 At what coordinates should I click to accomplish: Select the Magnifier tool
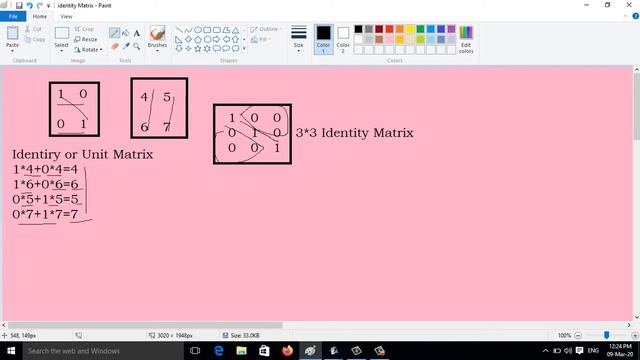137,46
